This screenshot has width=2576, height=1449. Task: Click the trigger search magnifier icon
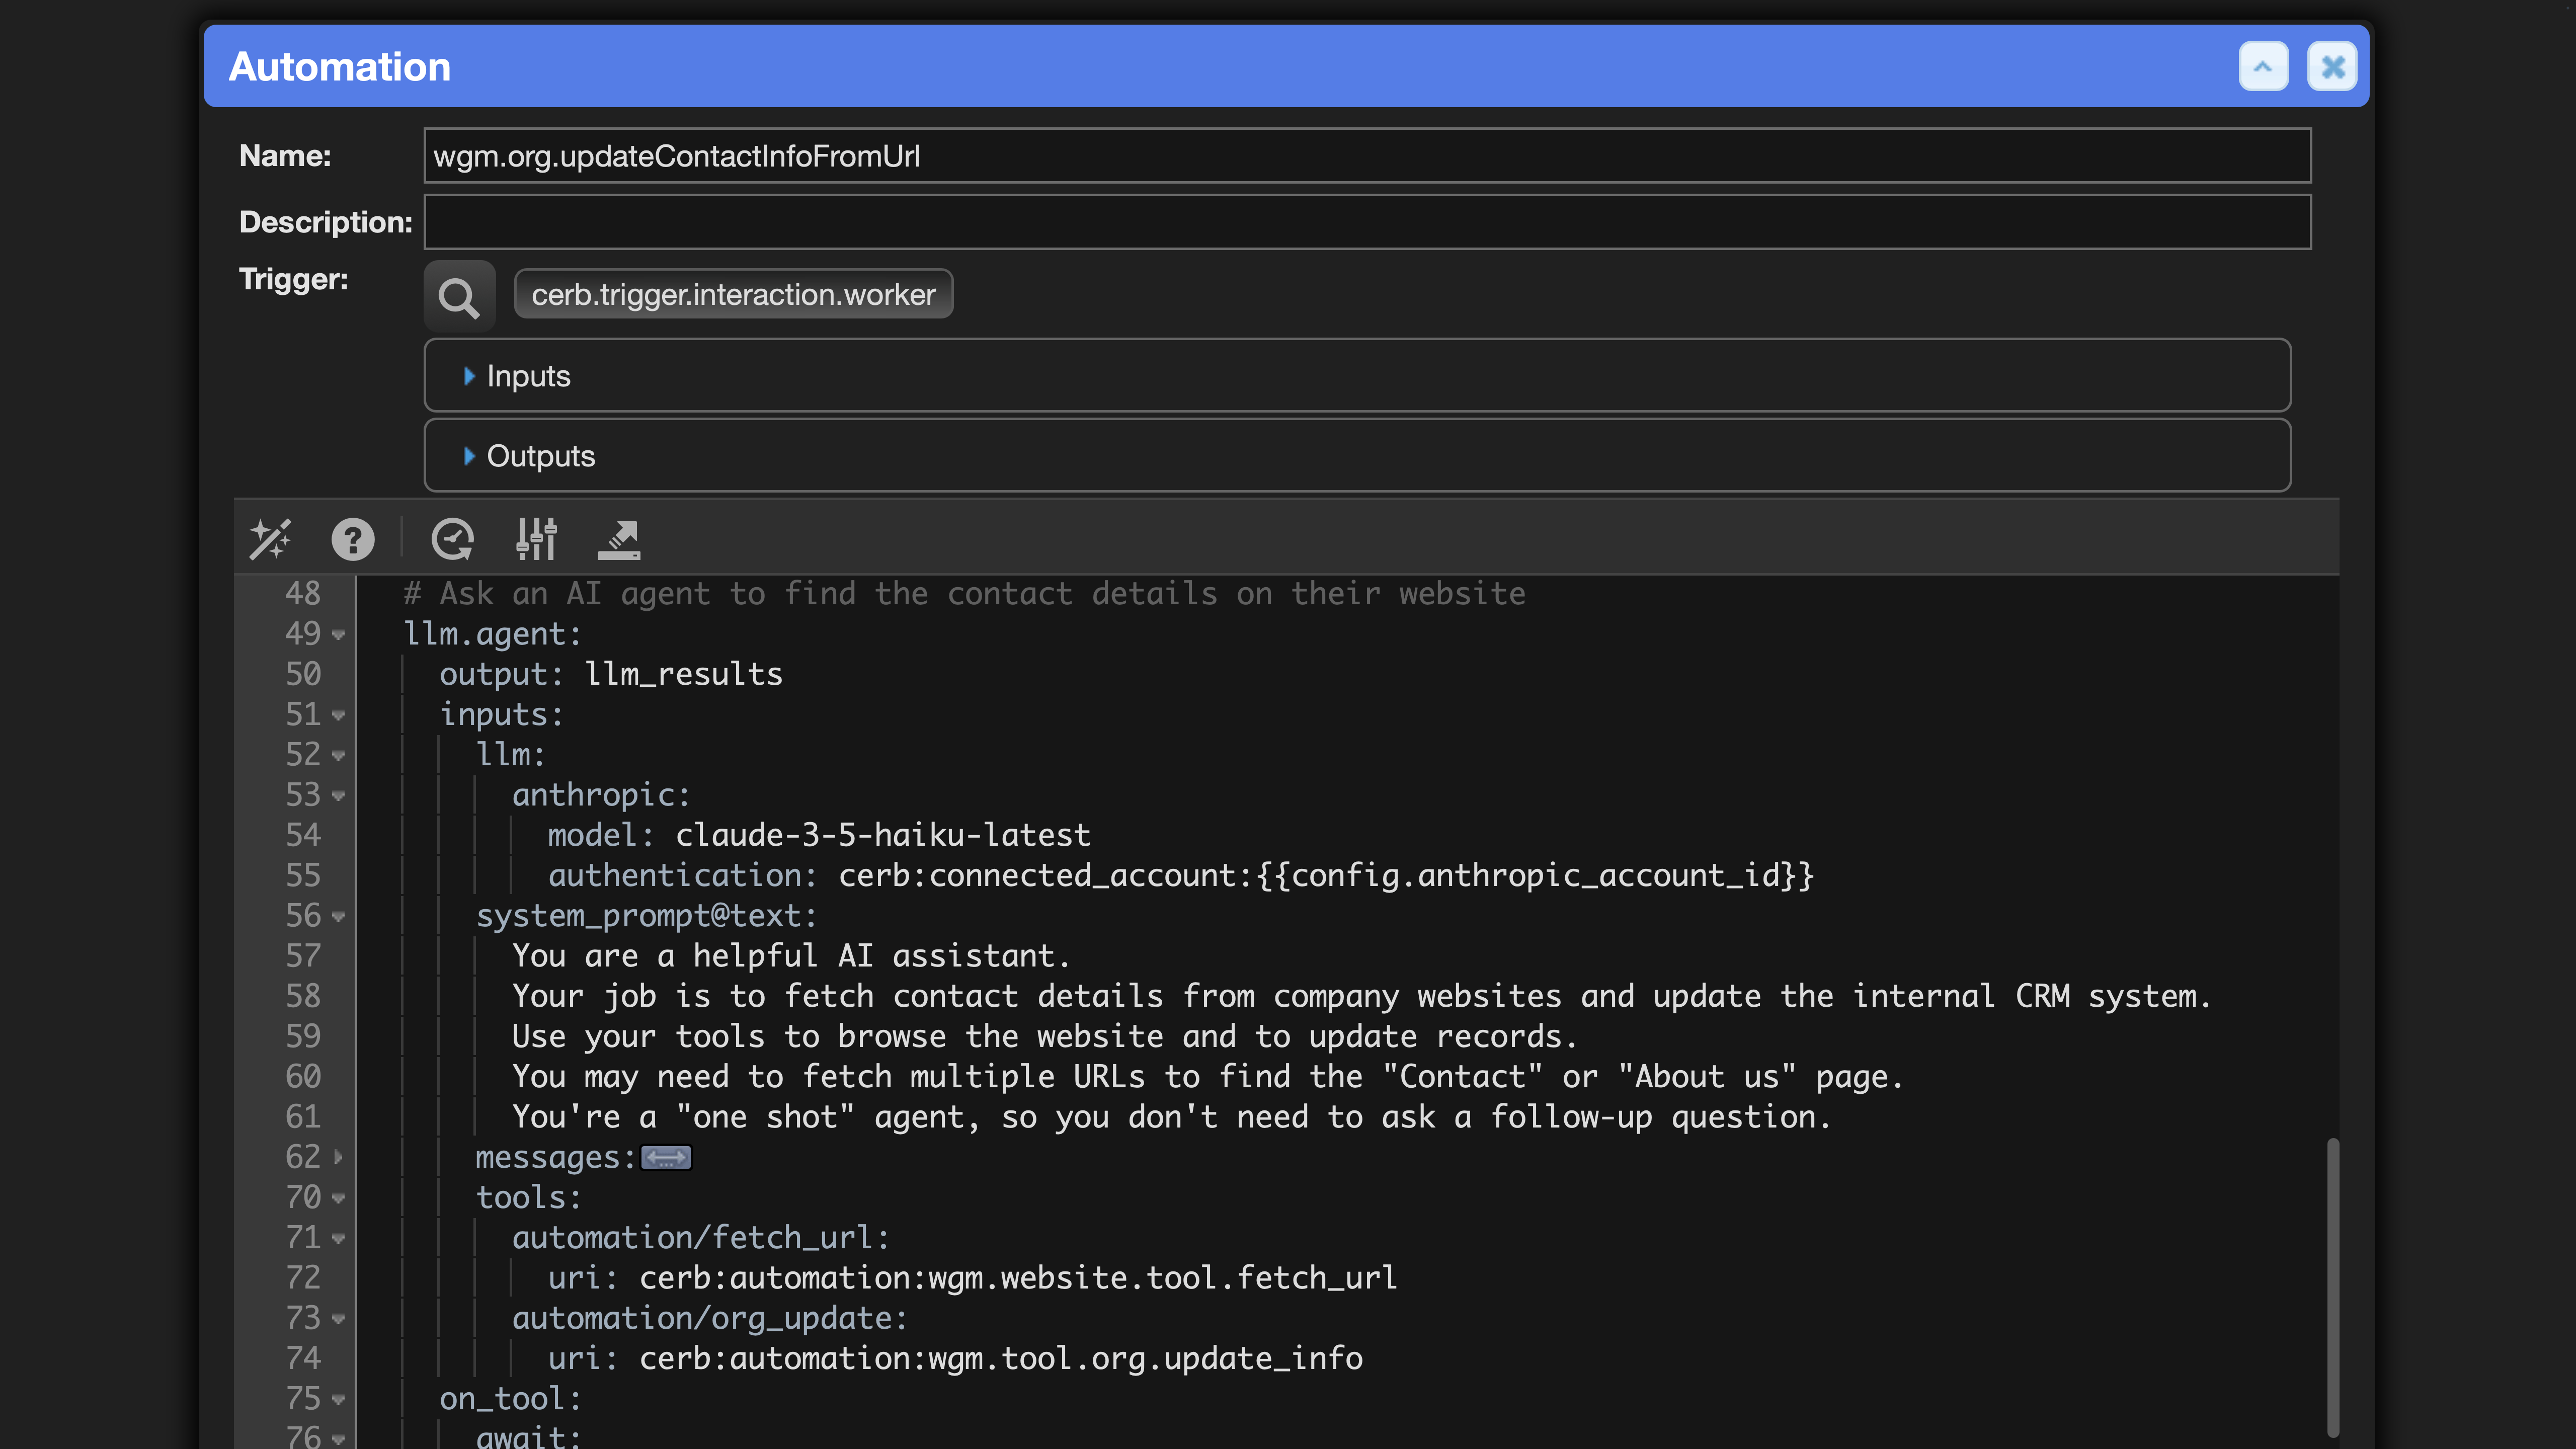tap(459, 296)
